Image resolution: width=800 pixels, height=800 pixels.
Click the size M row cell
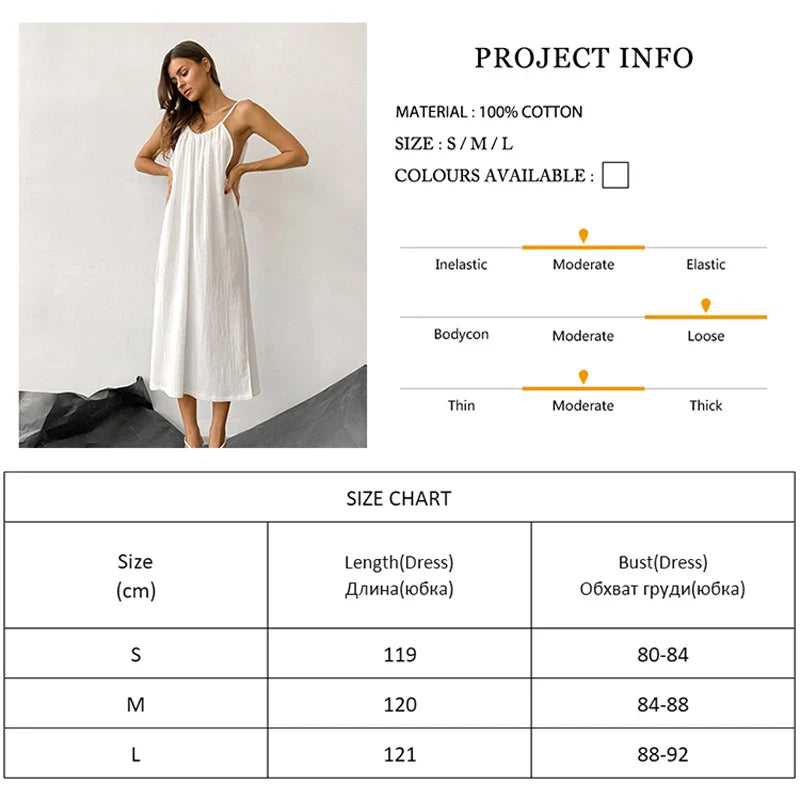pos(136,705)
